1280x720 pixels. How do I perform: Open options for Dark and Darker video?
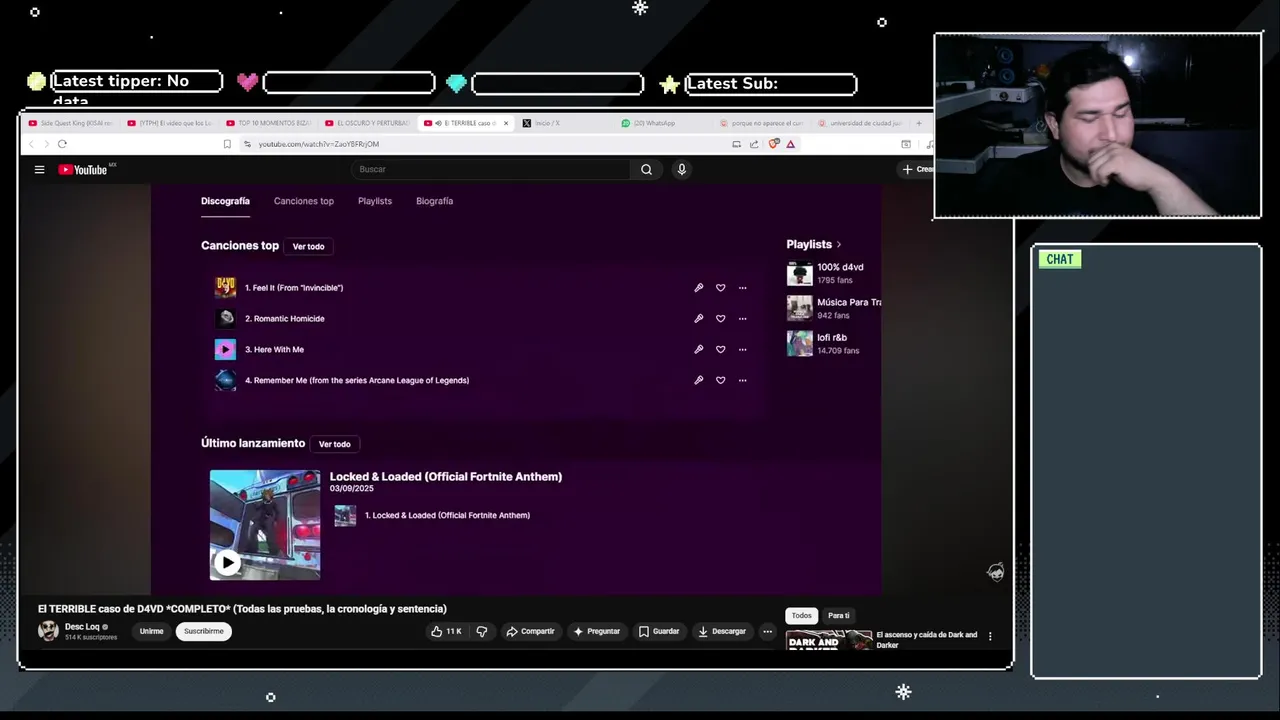(990, 636)
